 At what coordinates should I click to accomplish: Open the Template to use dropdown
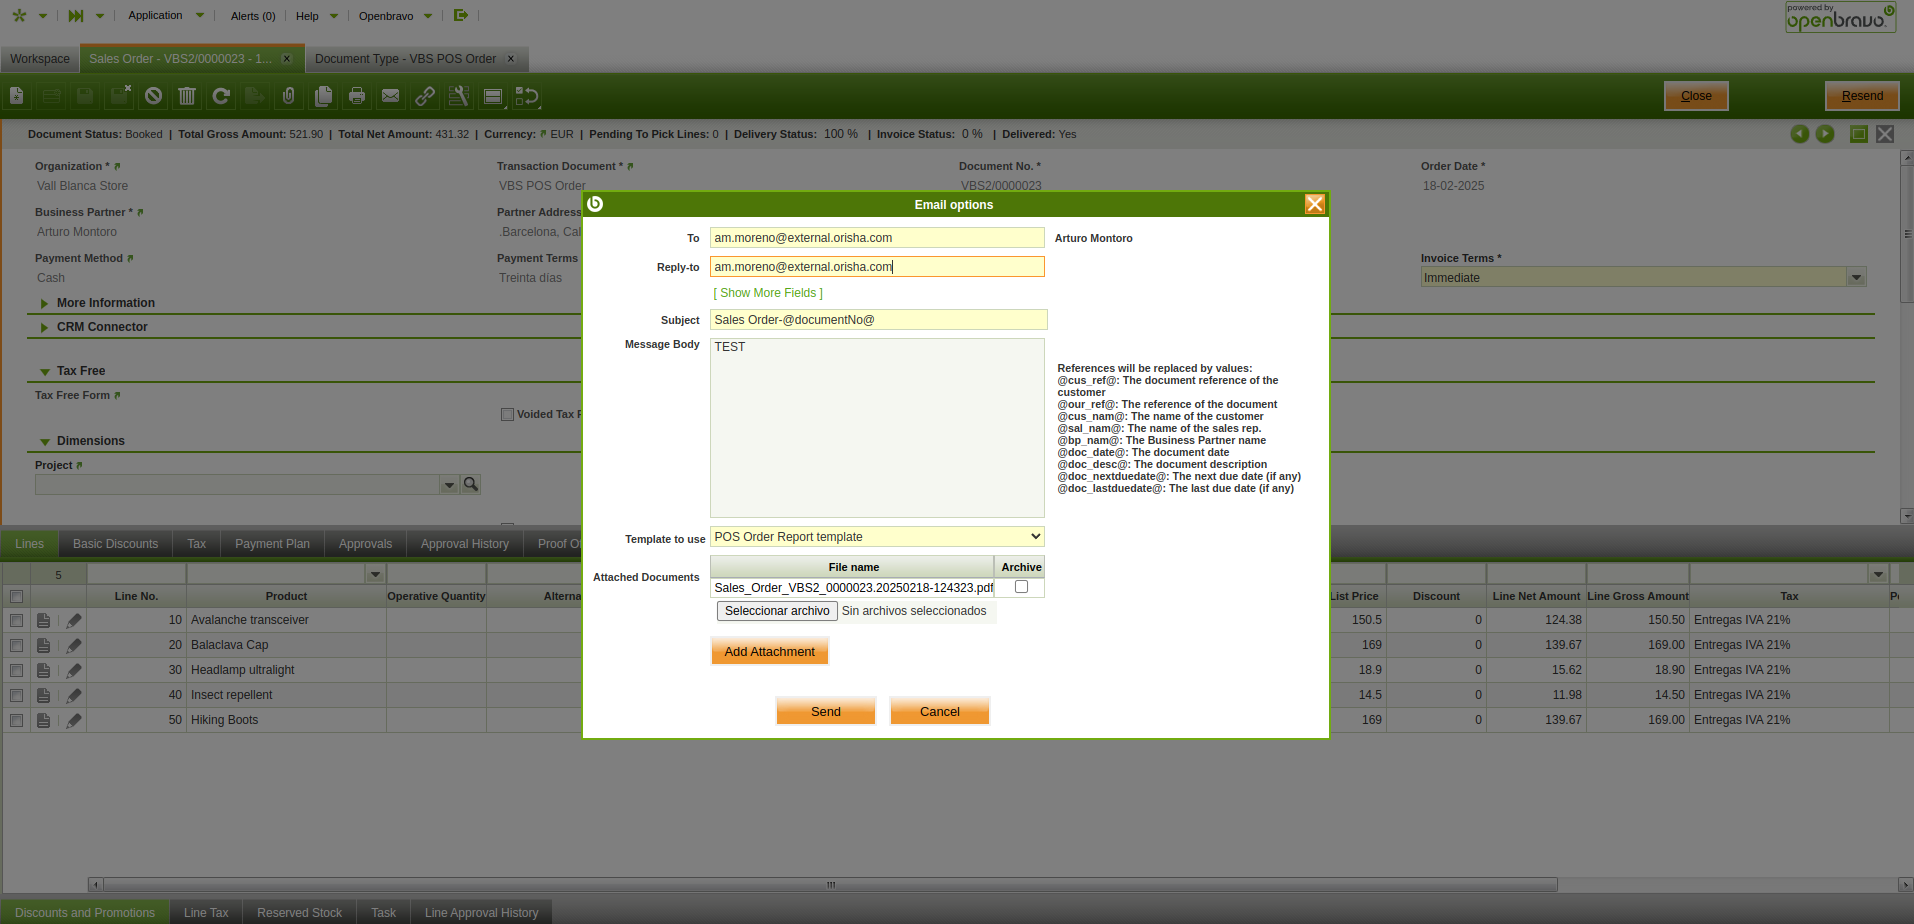[877, 537]
